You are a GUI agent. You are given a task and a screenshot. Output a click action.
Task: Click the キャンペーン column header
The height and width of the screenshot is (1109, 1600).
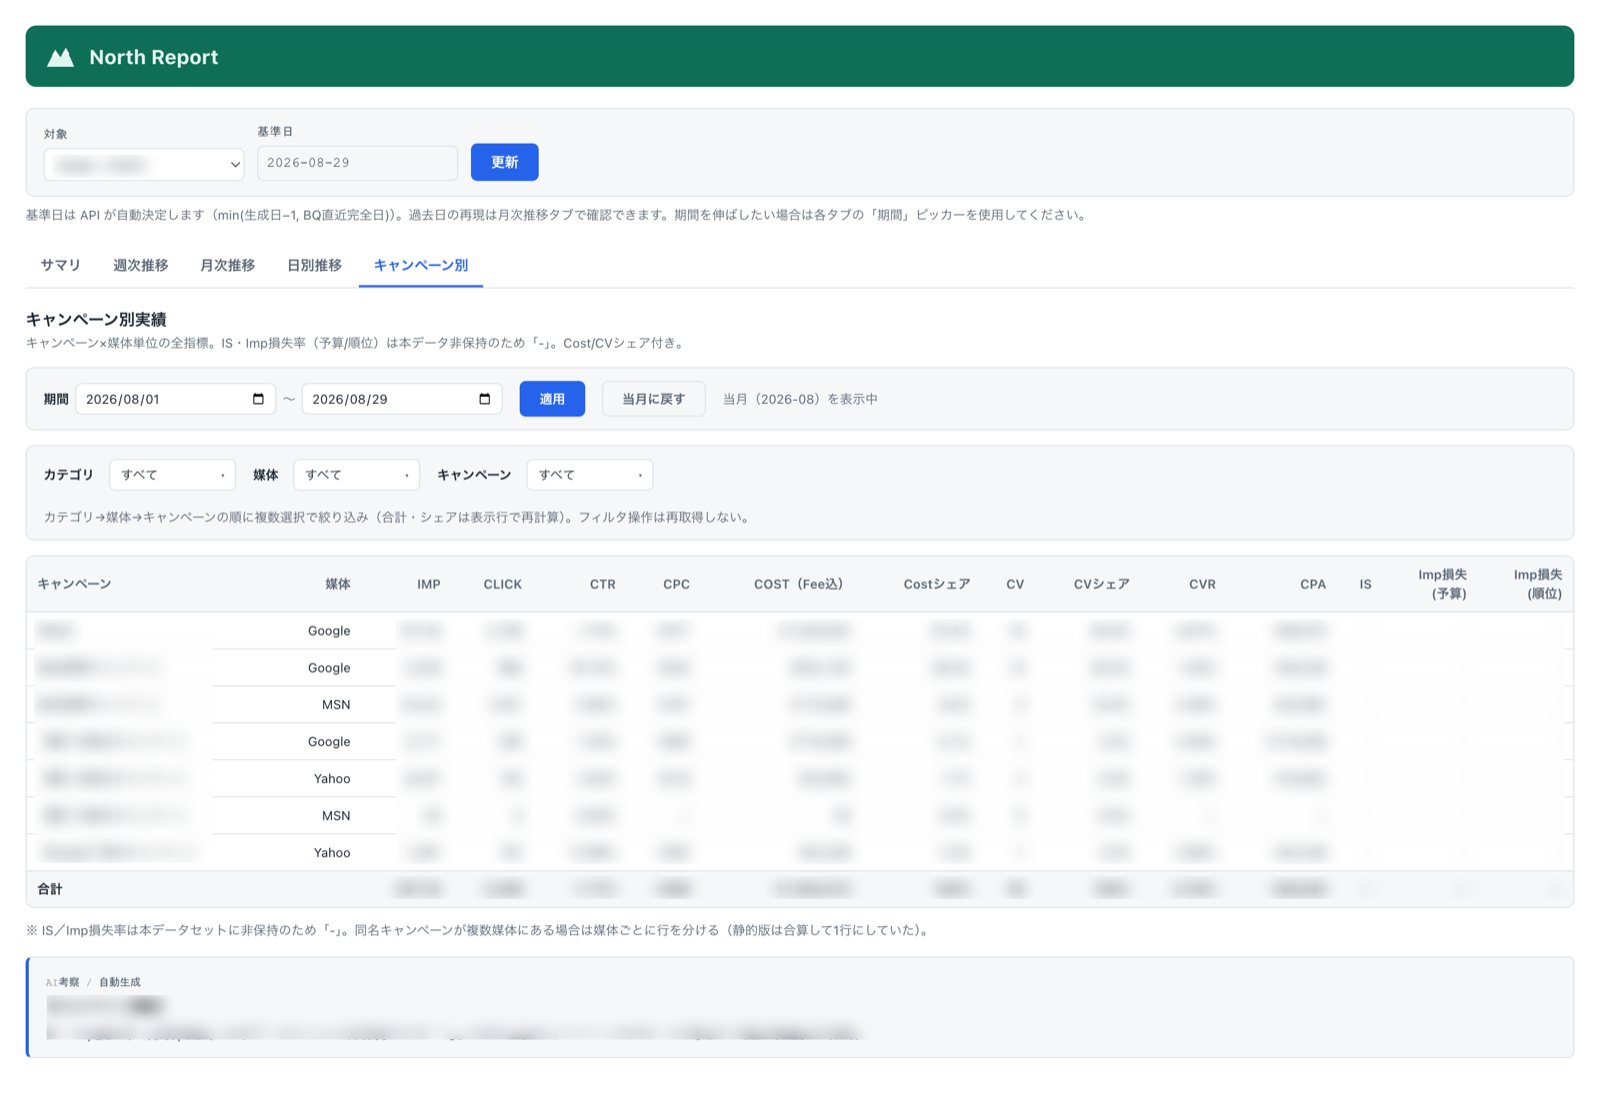pyautogui.click(x=74, y=584)
